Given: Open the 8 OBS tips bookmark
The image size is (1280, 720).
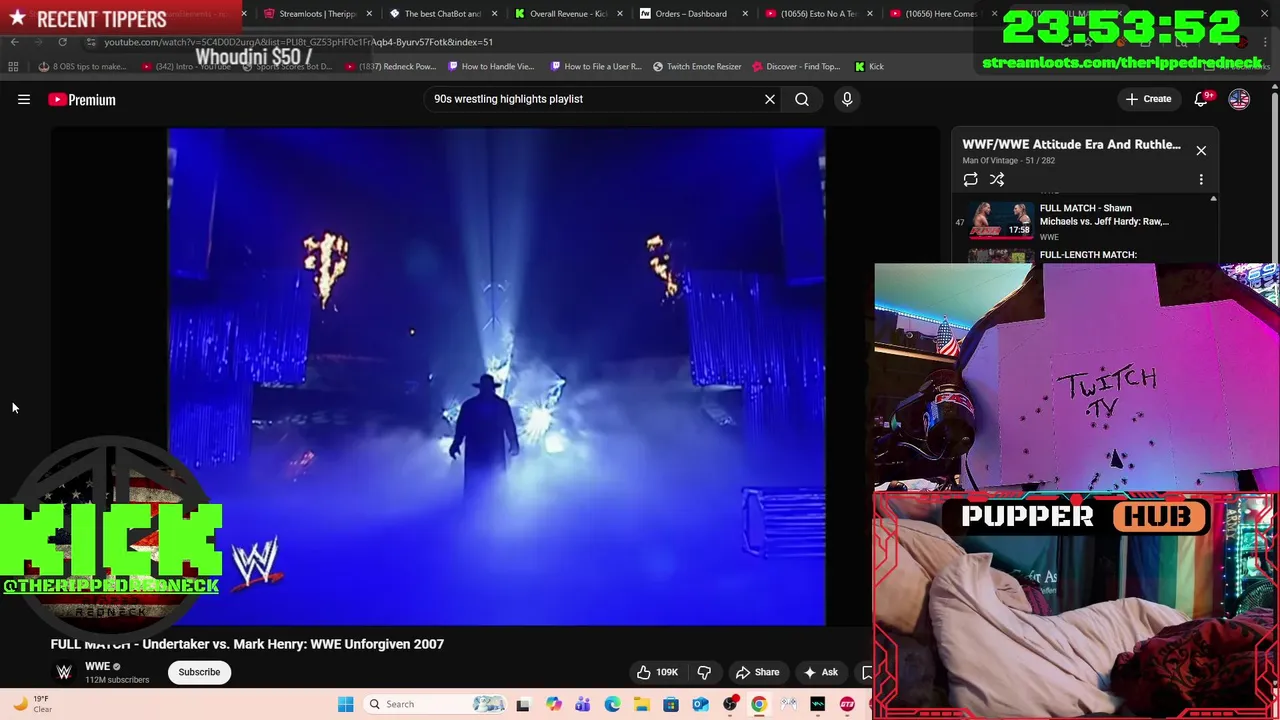Looking at the screenshot, I should [x=82, y=66].
